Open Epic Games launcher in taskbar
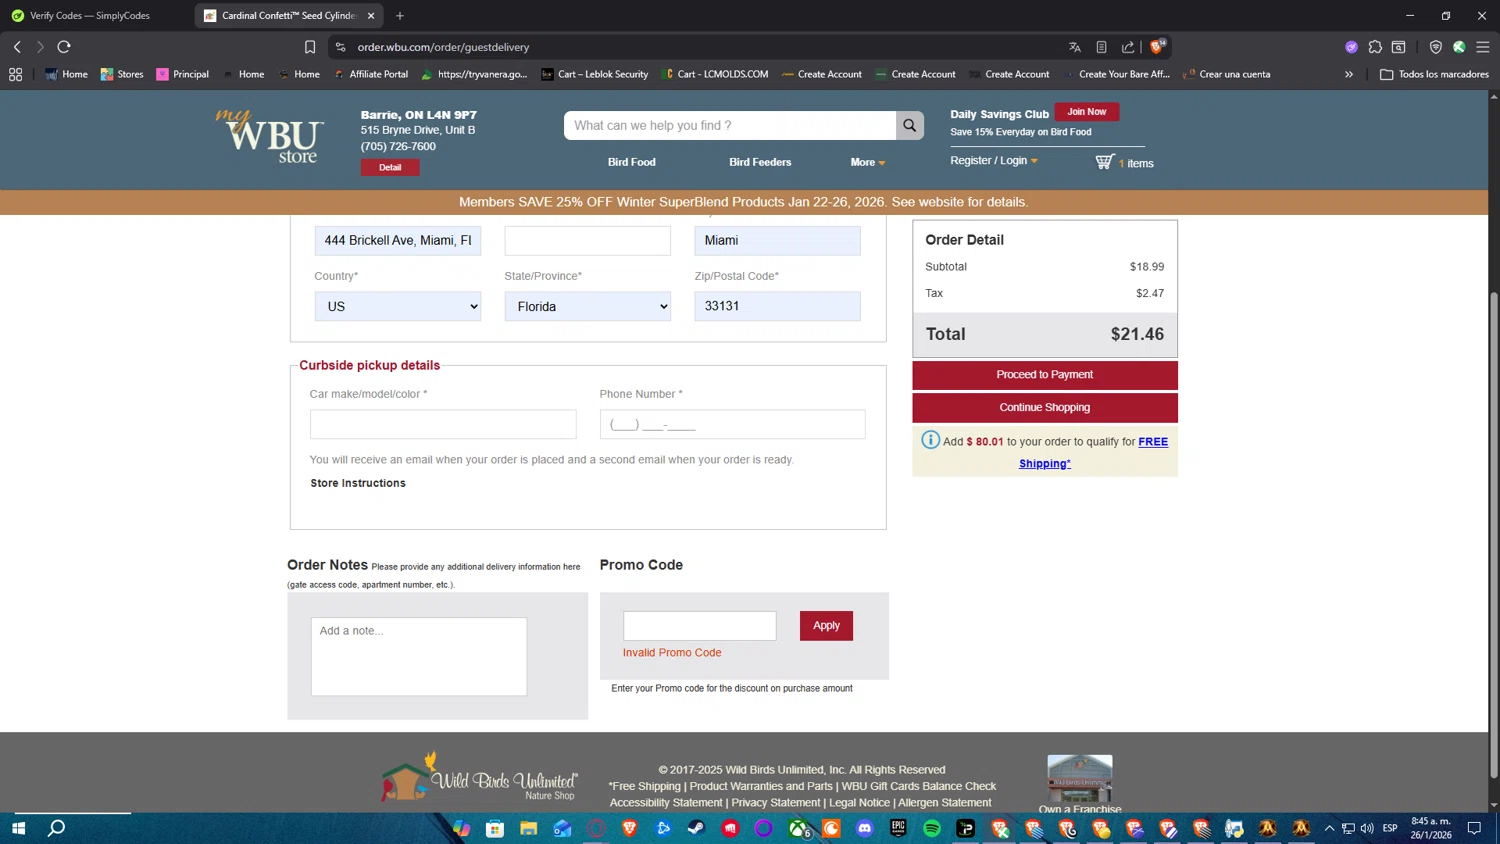Image resolution: width=1500 pixels, height=844 pixels. [898, 828]
